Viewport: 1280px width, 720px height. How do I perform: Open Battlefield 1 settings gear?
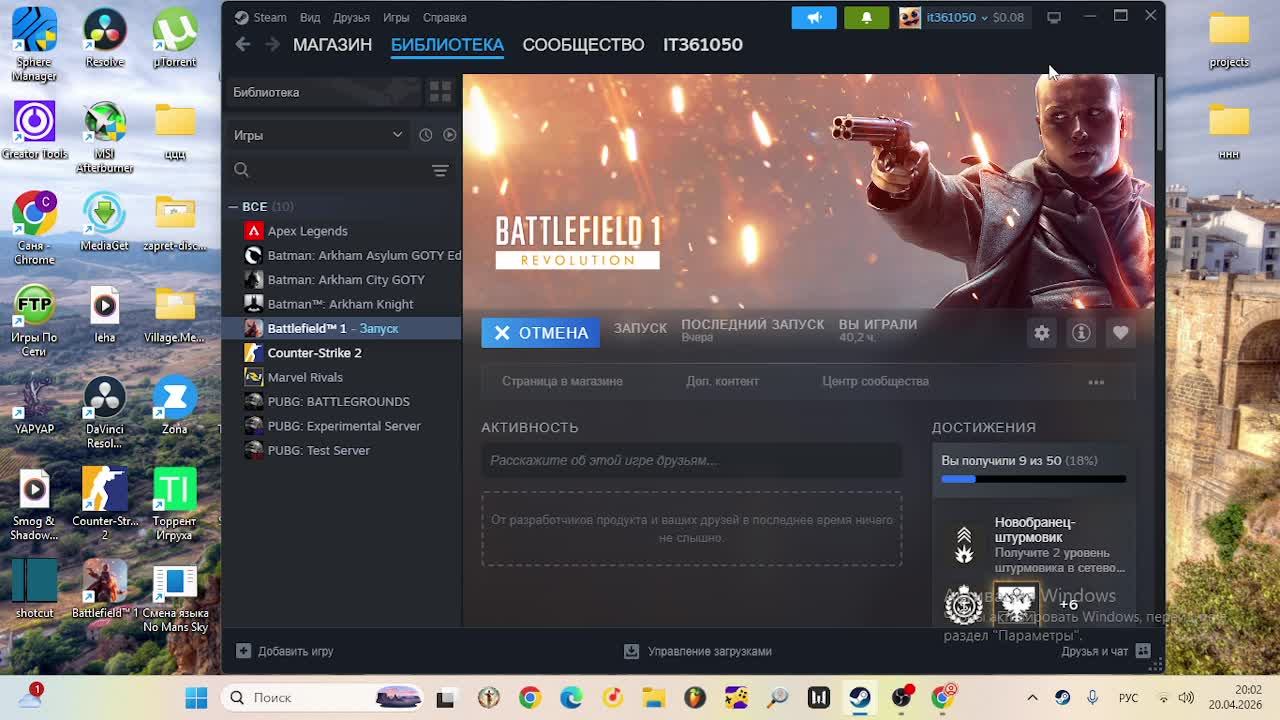click(x=1042, y=333)
